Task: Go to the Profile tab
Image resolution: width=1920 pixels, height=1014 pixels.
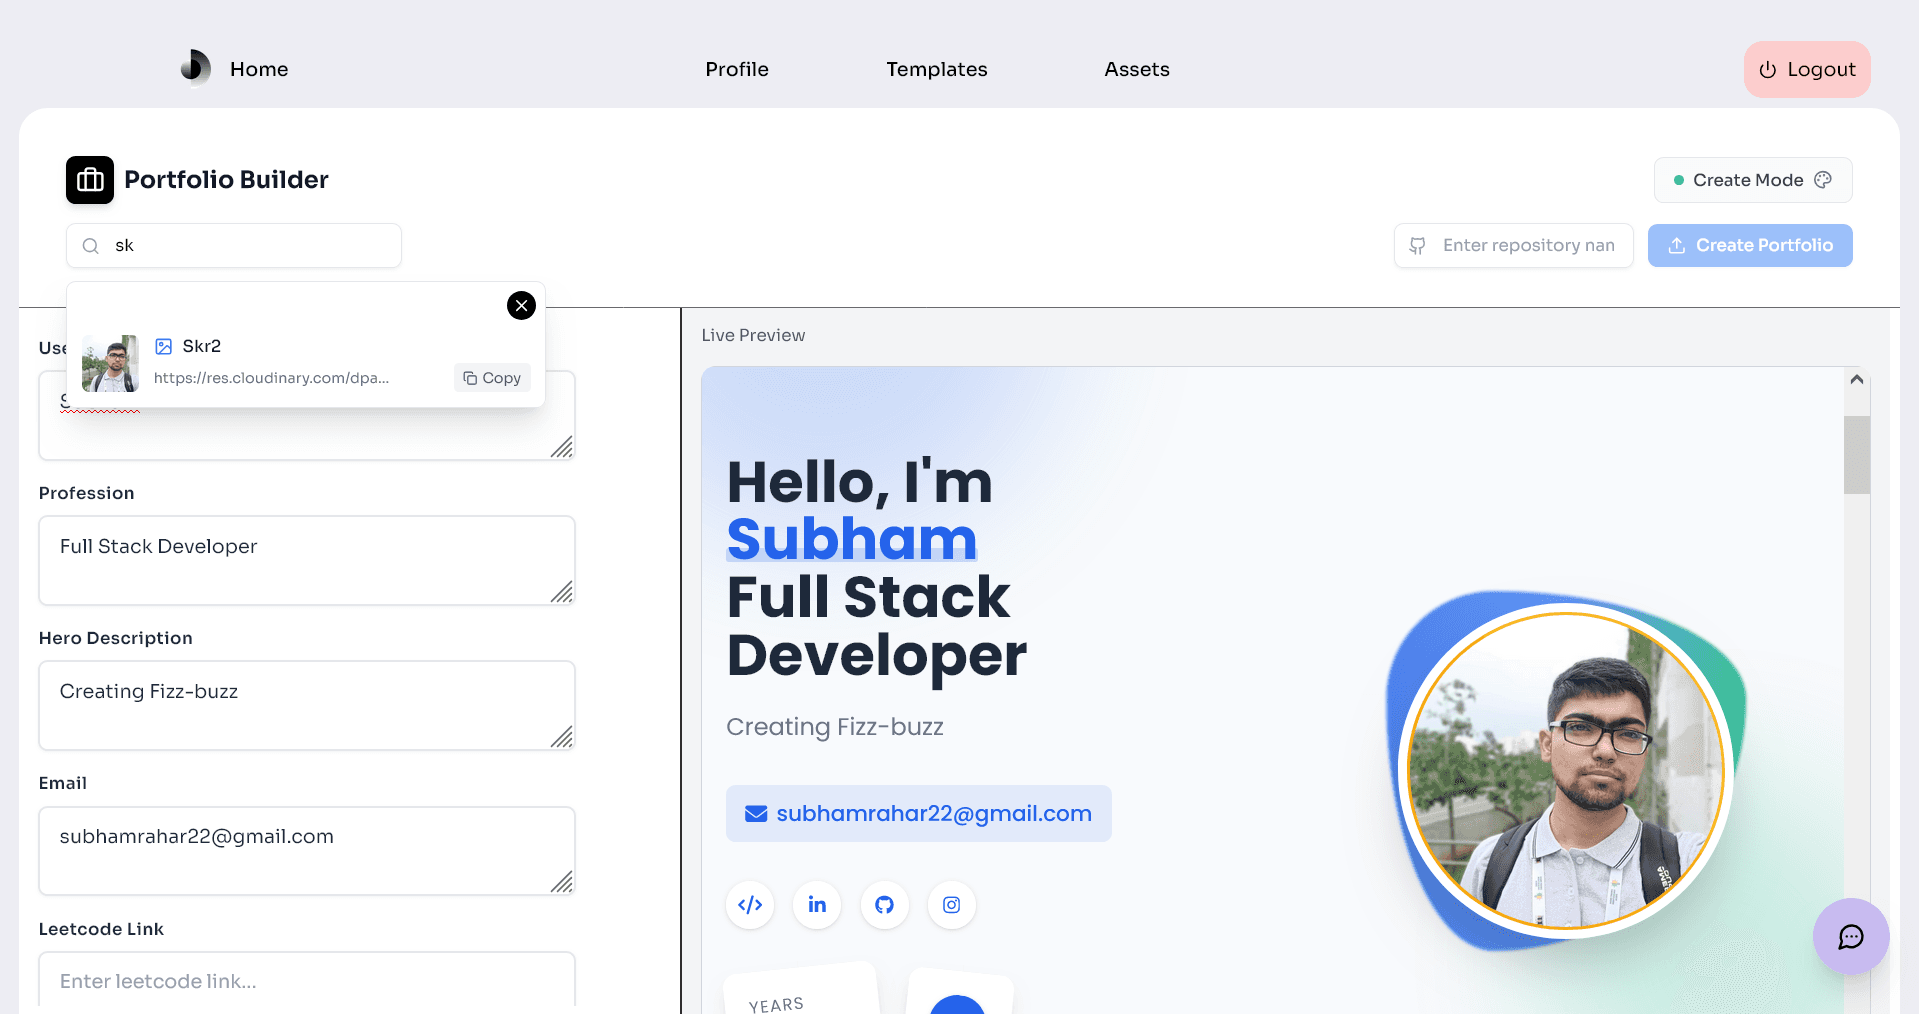Action: pyautogui.click(x=737, y=69)
